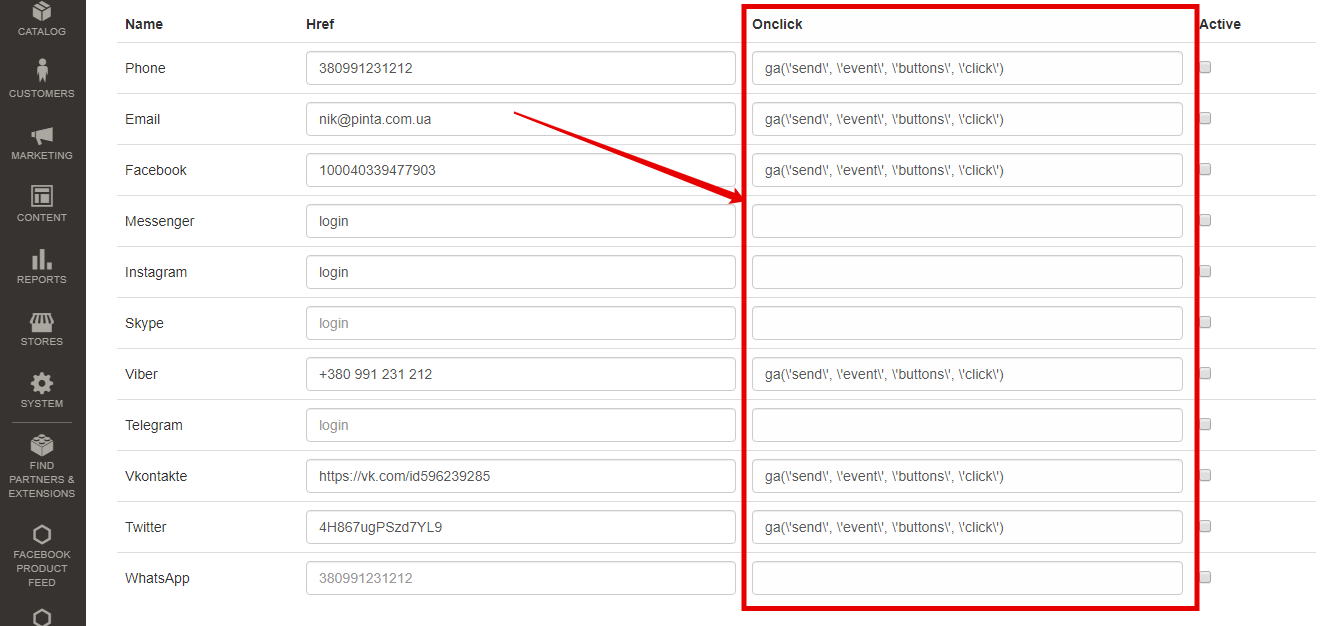The height and width of the screenshot is (626, 1322).
Task: Select the empty Telegram Onclick field
Action: coord(967,425)
